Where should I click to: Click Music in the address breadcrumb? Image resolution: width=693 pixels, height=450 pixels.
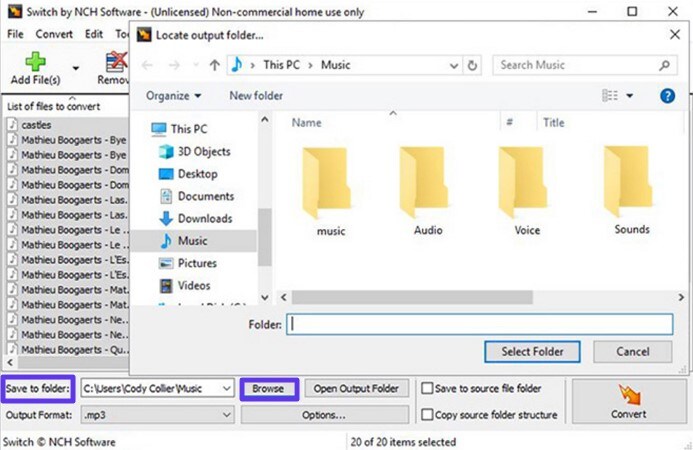(x=335, y=65)
